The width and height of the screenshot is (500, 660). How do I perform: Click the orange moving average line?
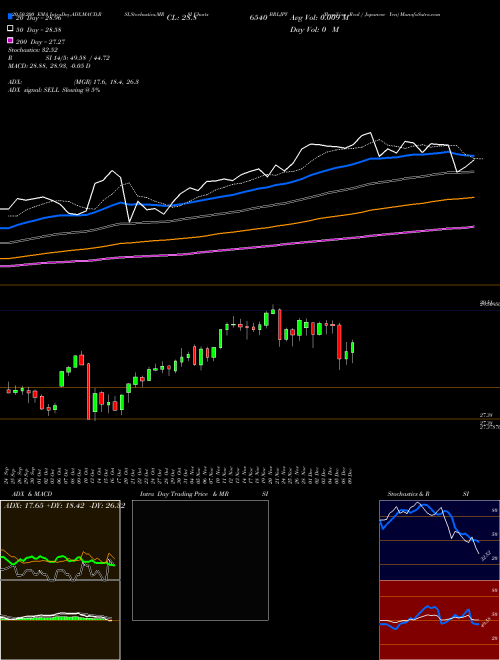click(x=237, y=232)
